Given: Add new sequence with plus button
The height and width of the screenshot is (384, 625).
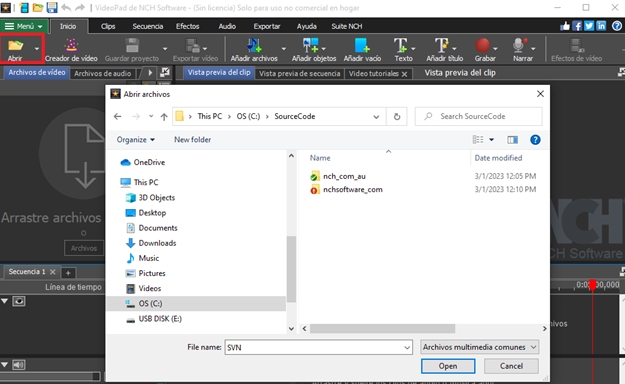Looking at the screenshot, I should coord(68,273).
